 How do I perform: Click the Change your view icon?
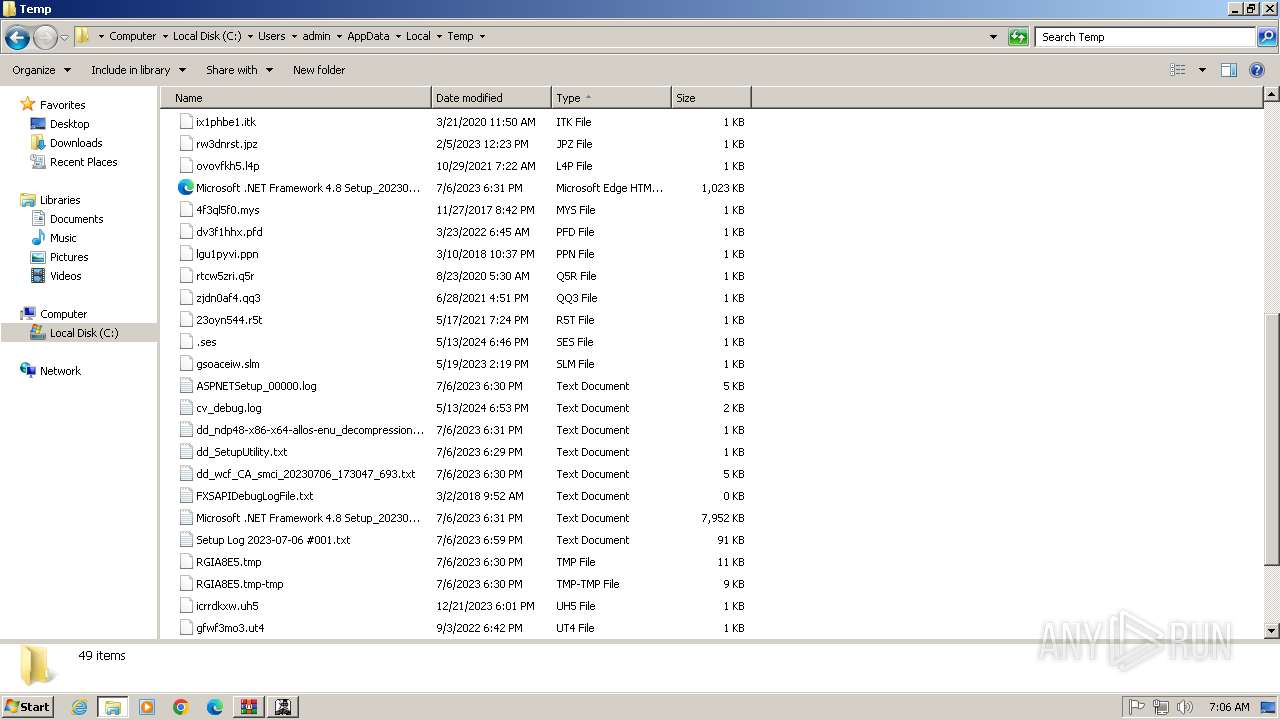[1178, 70]
